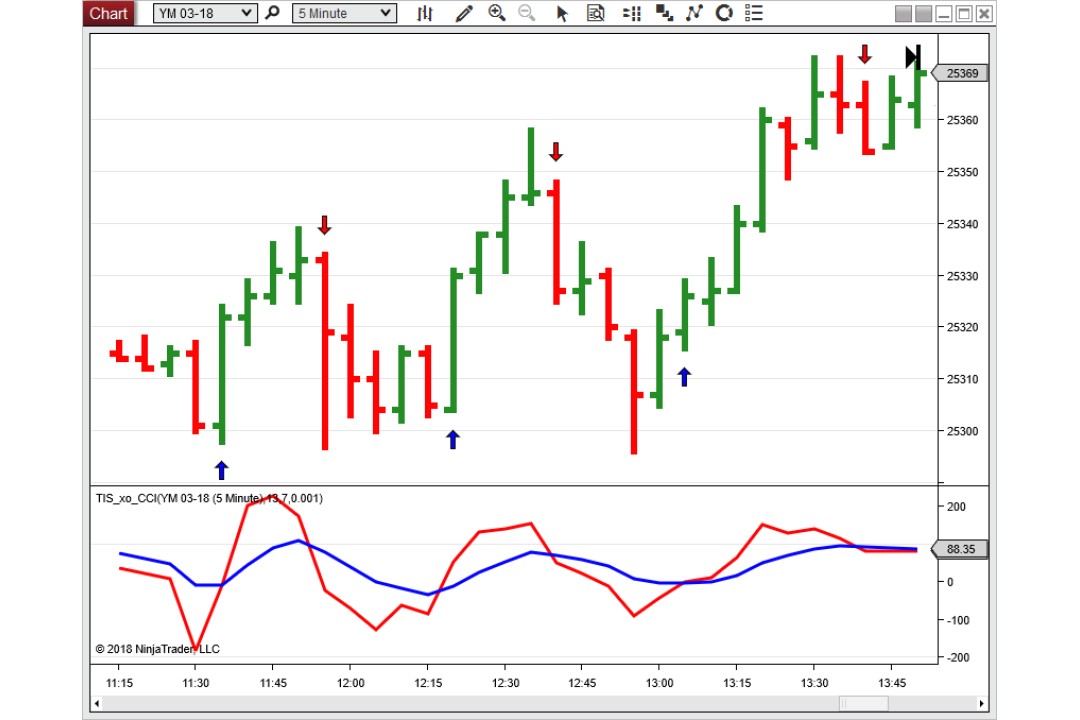Screen dimensions: 1080x720
Task: Click the 13:30 time axis label
Action: 814,683
